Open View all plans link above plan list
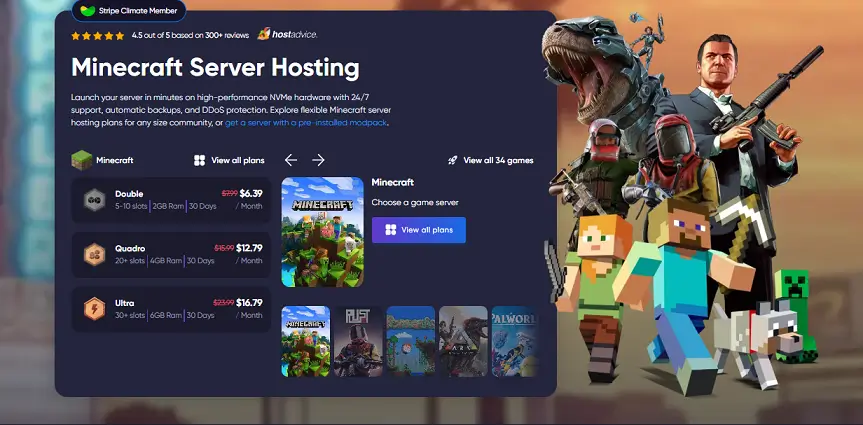The width and height of the screenshot is (863, 425). (x=229, y=160)
